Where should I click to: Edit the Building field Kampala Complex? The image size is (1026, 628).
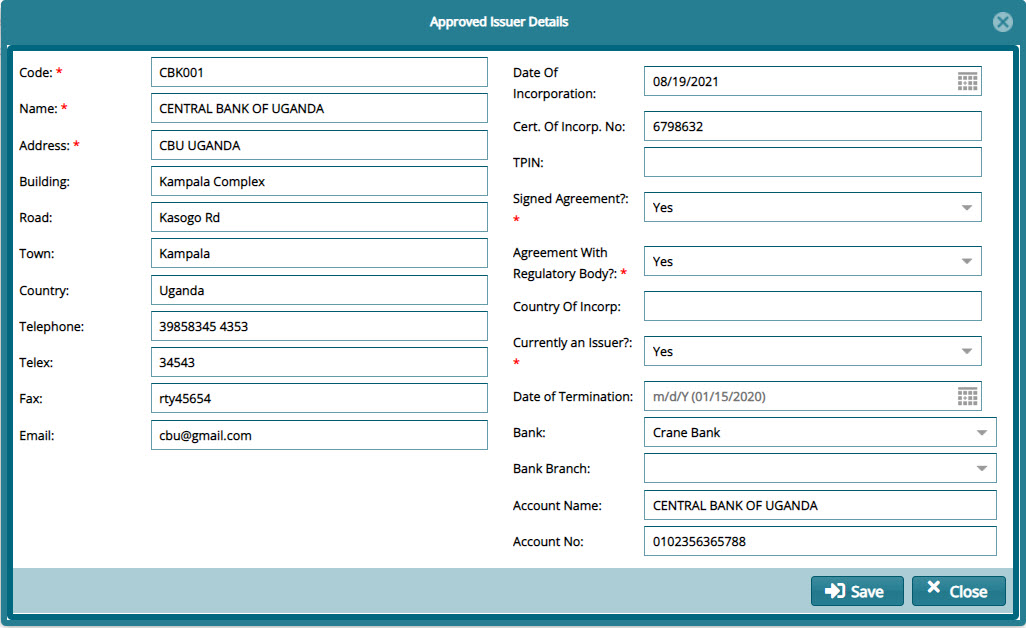click(319, 181)
